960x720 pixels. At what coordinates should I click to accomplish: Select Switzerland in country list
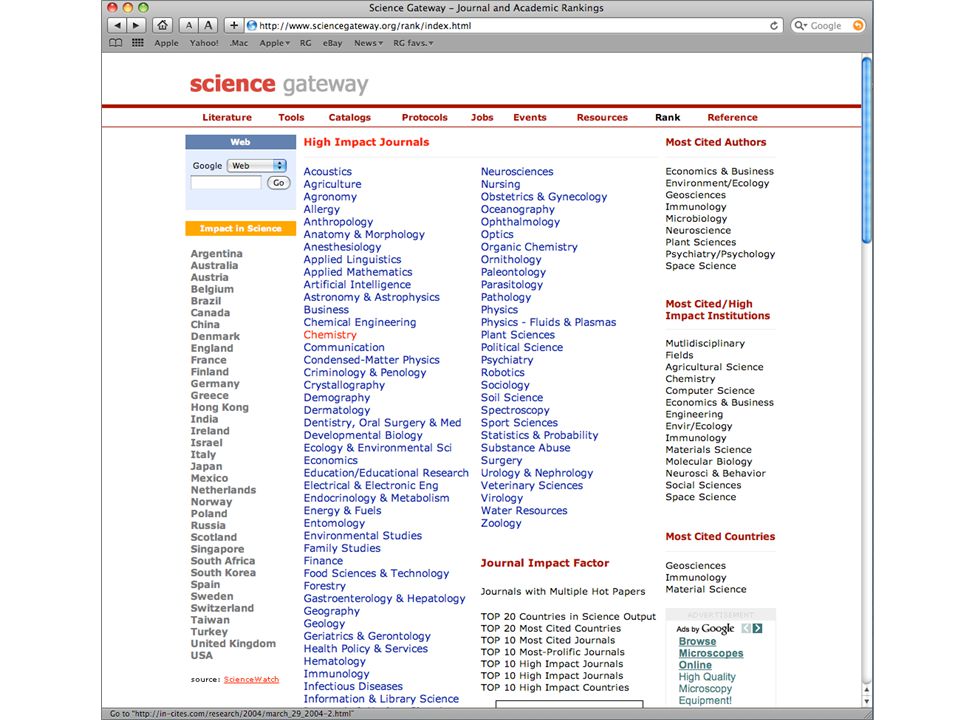click(222, 608)
